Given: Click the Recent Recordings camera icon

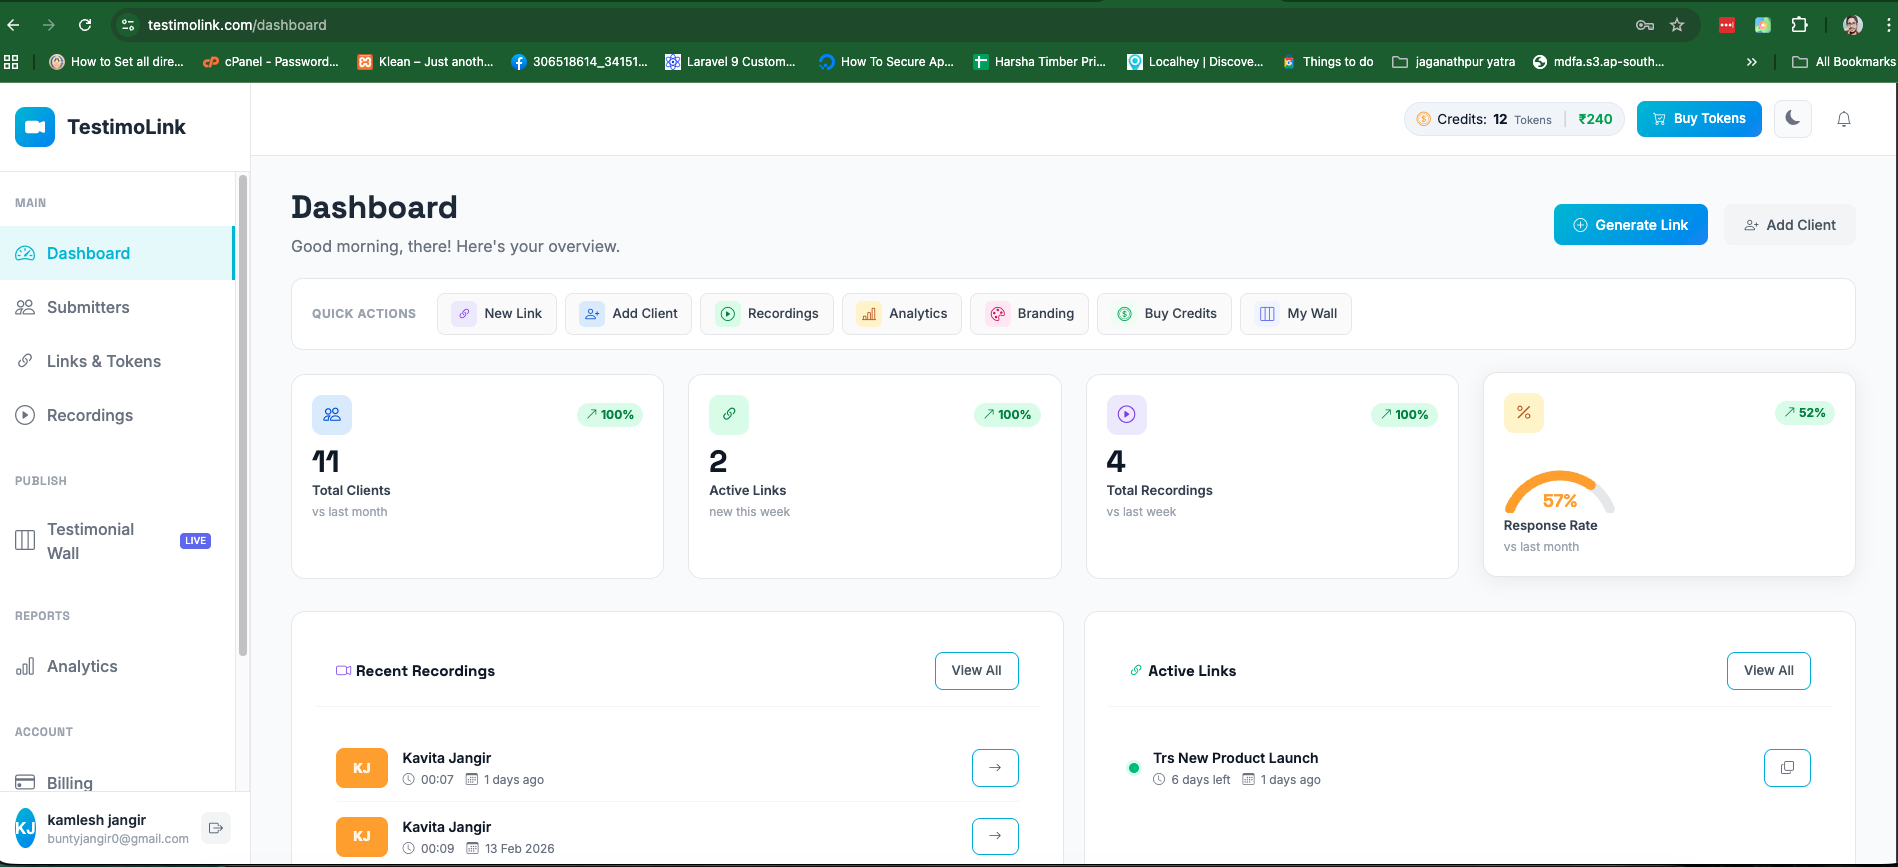Looking at the screenshot, I should [x=343, y=671].
